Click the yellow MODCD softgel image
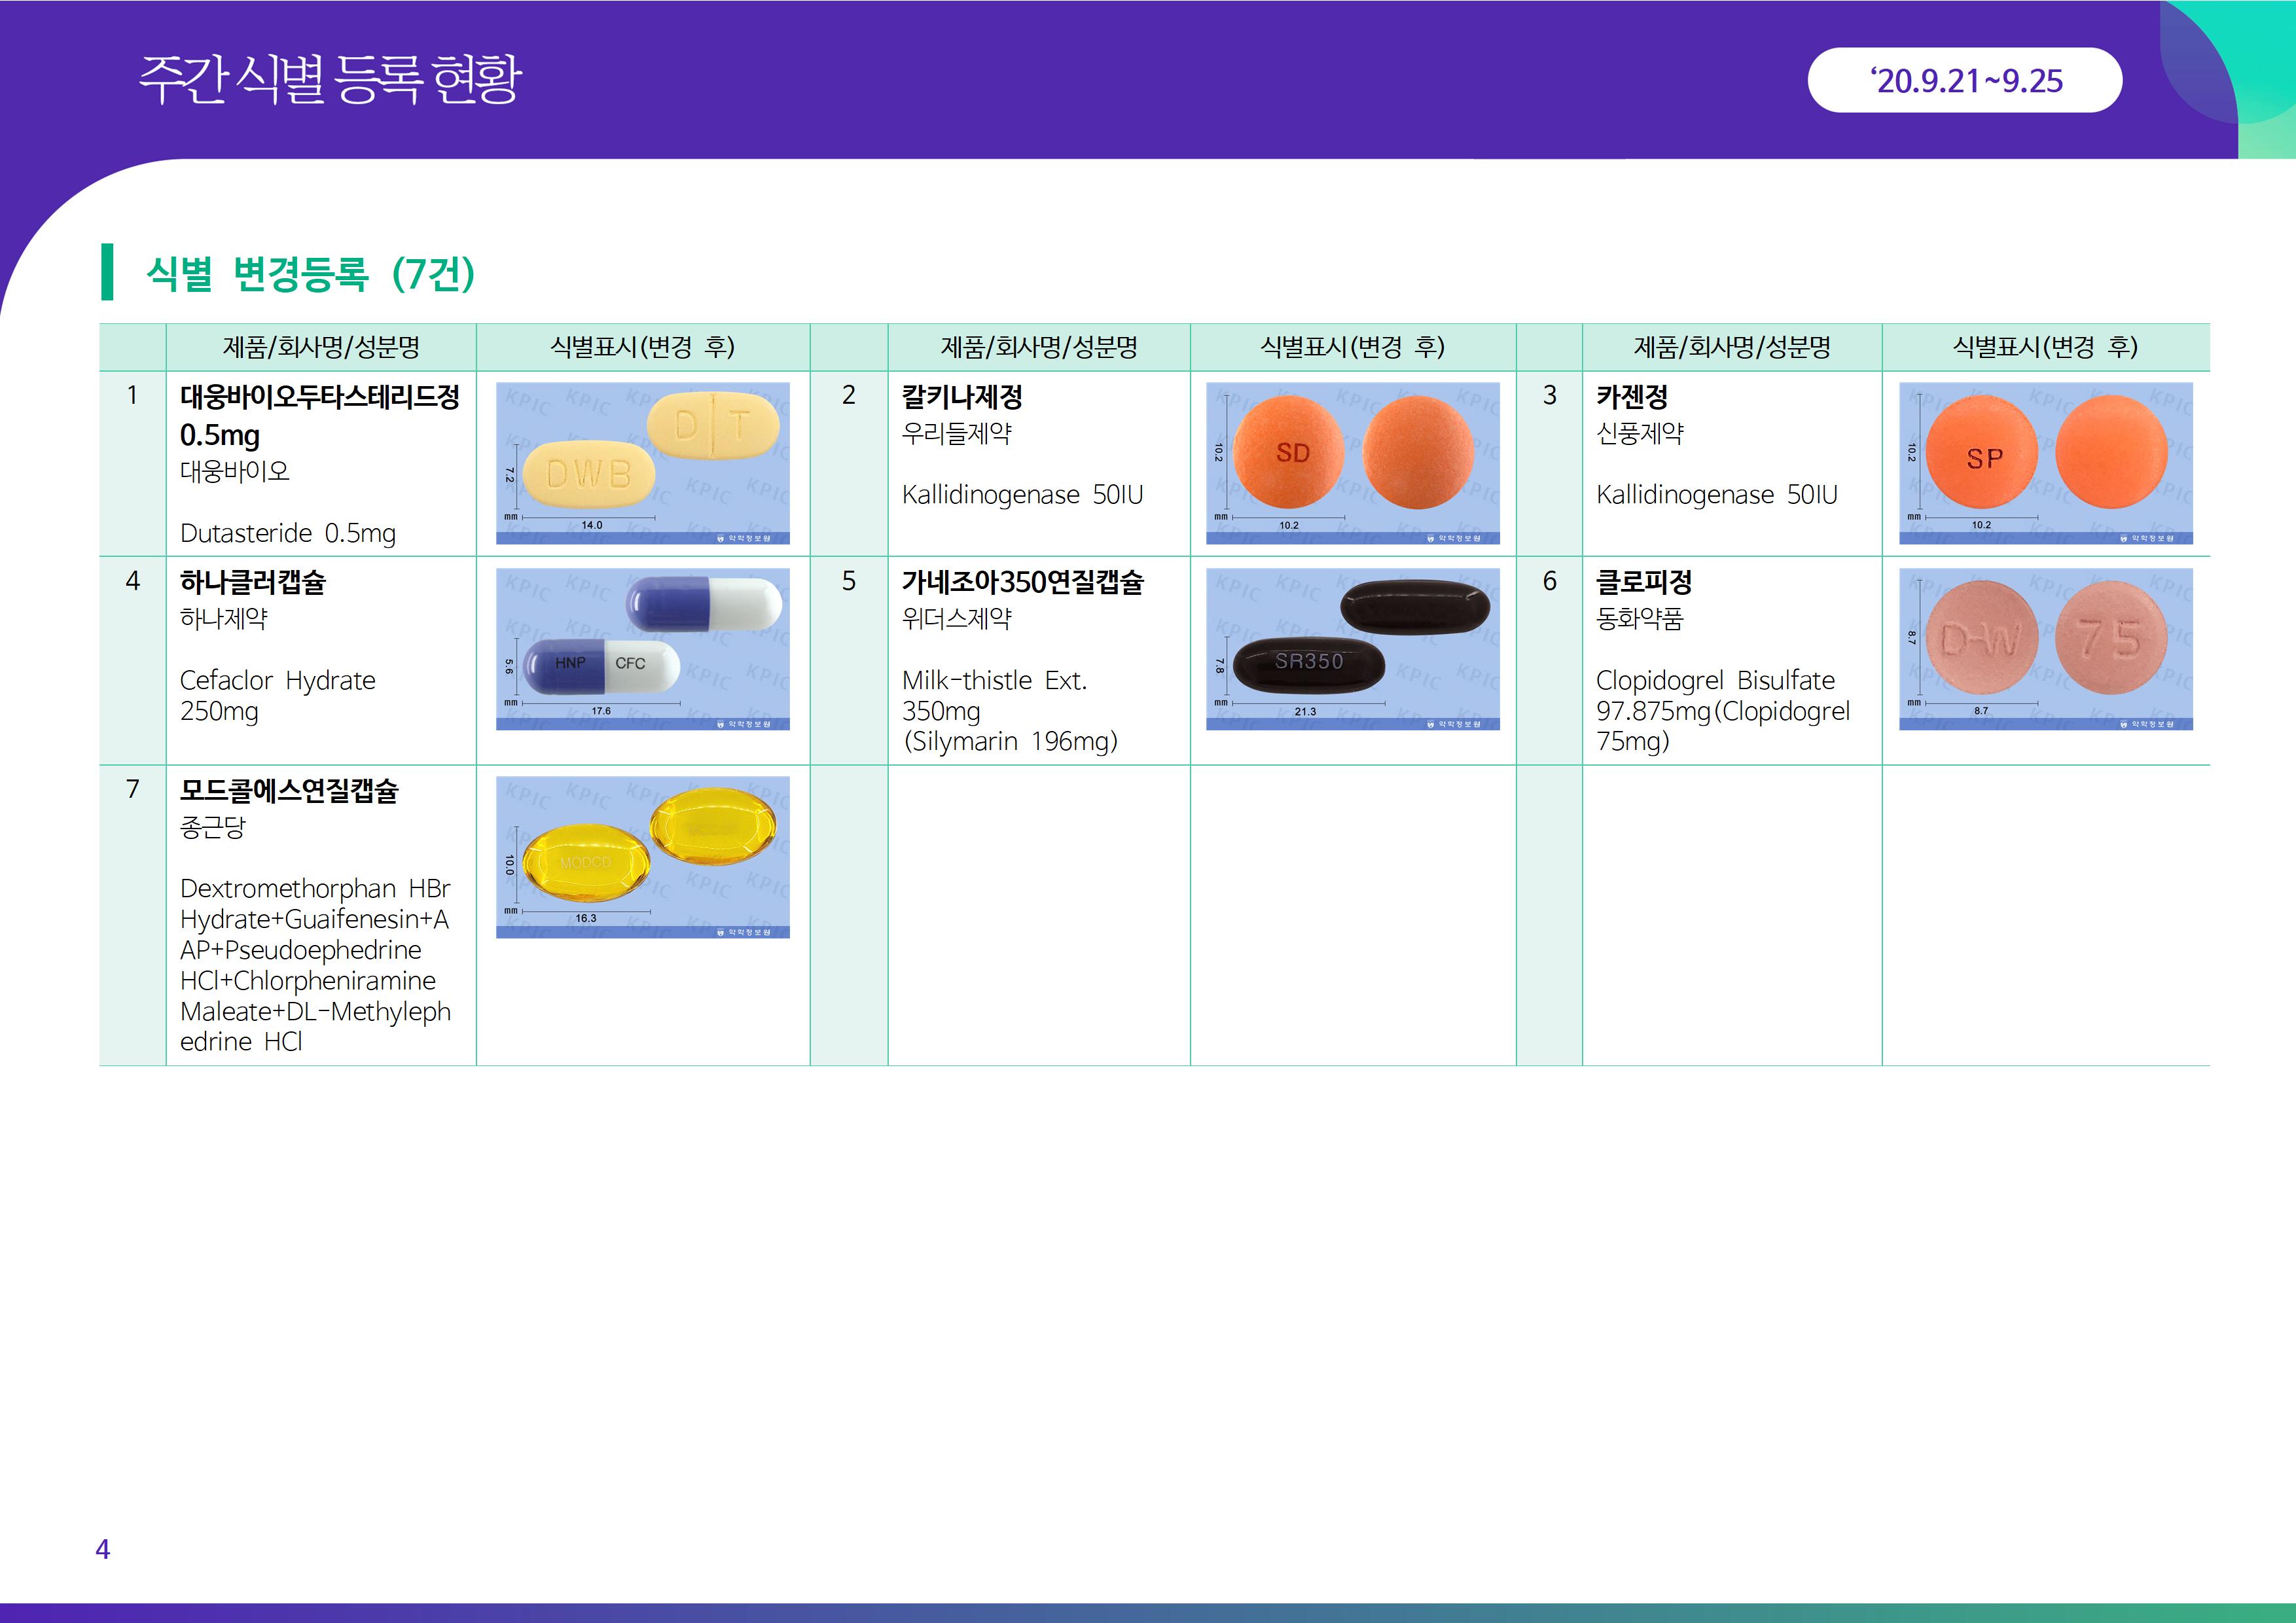 coord(642,856)
